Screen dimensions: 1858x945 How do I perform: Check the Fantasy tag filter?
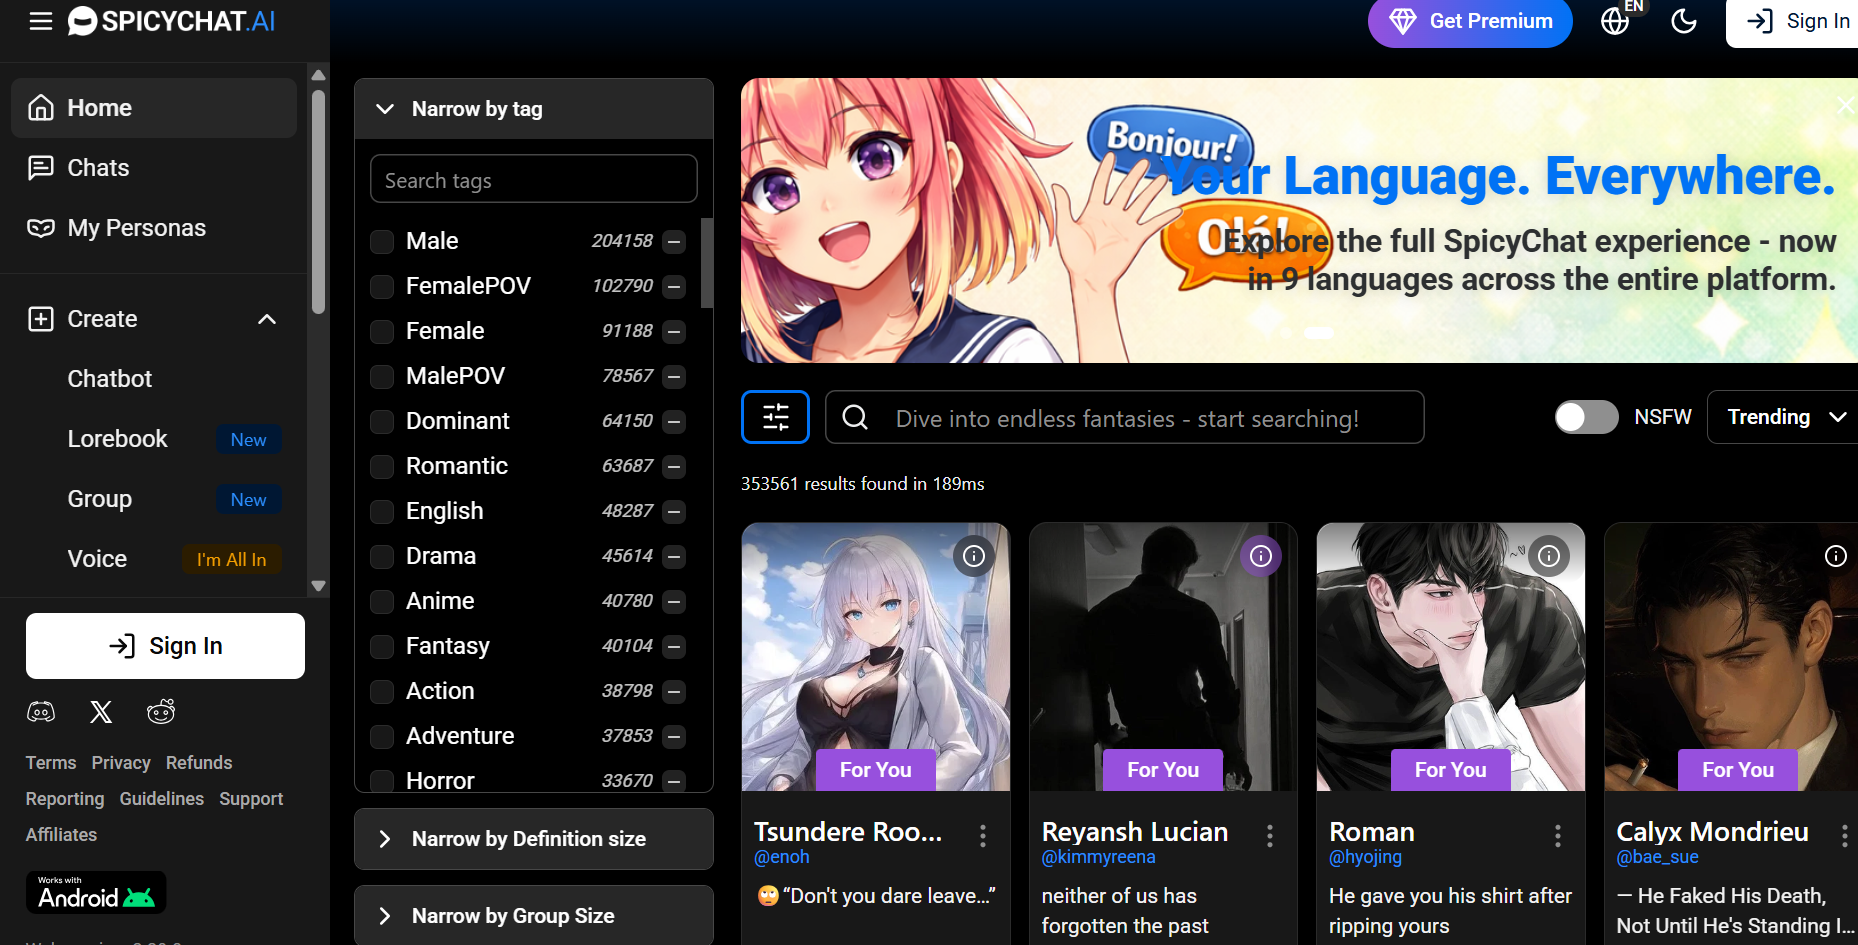381,646
